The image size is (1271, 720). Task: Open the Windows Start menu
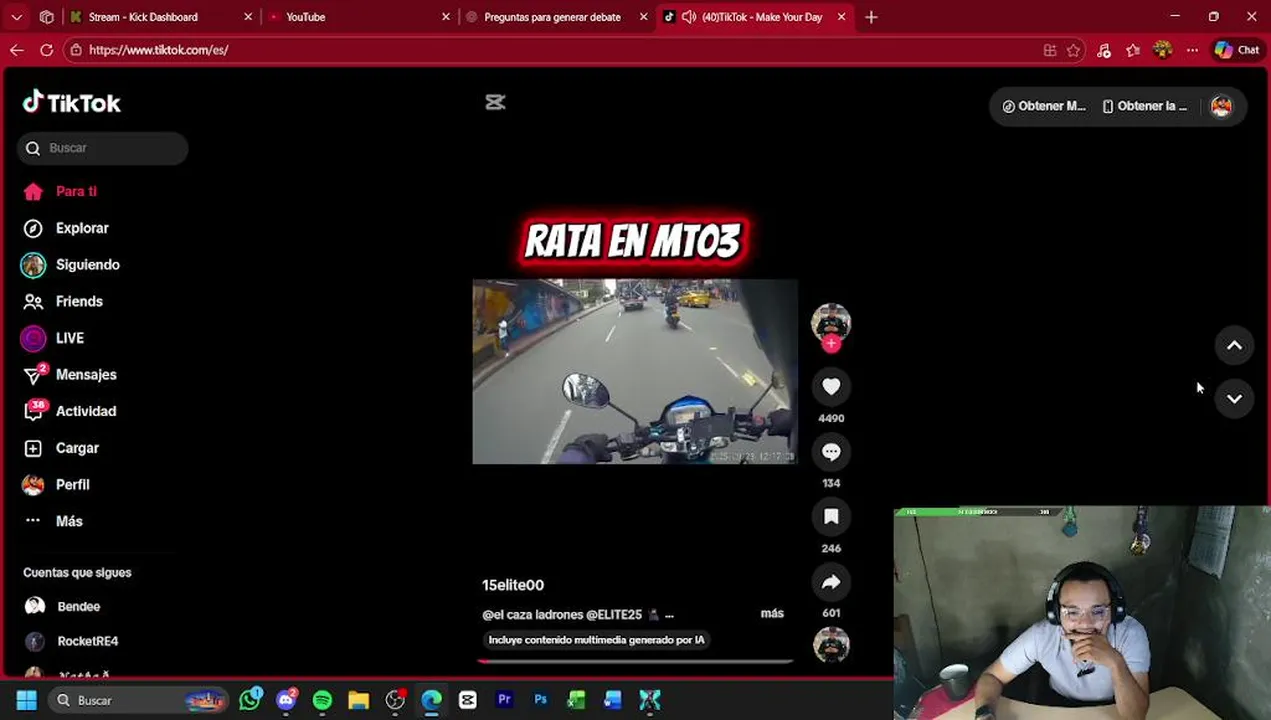[x=27, y=700]
